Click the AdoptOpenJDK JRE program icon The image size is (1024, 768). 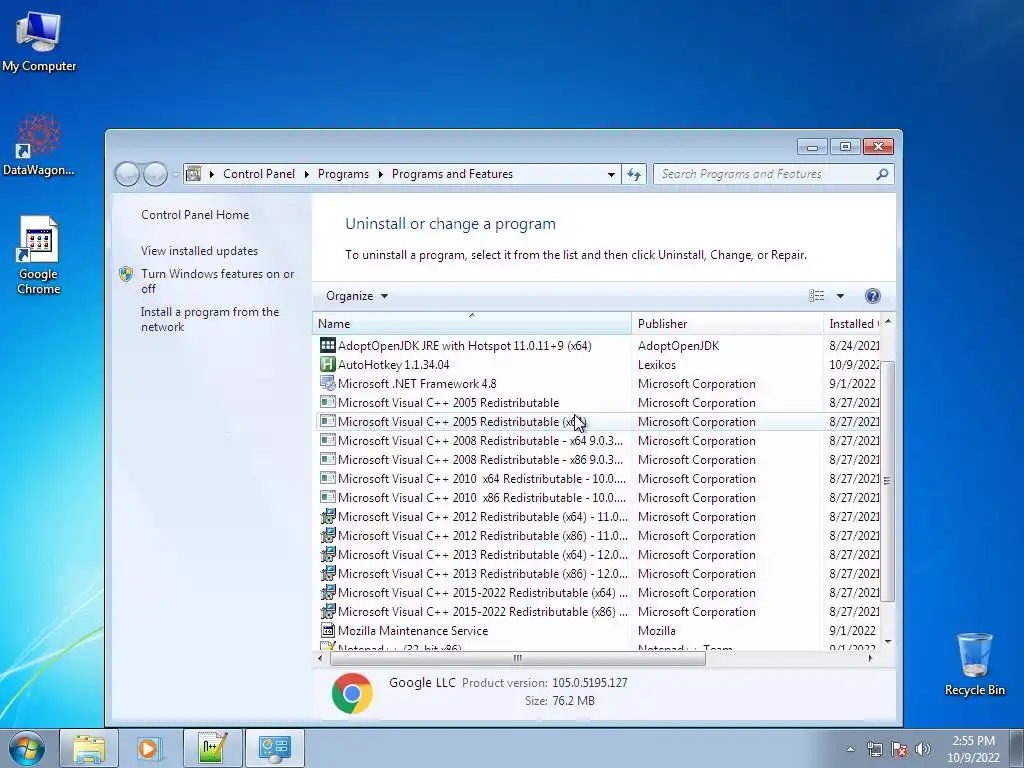pos(328,345)
